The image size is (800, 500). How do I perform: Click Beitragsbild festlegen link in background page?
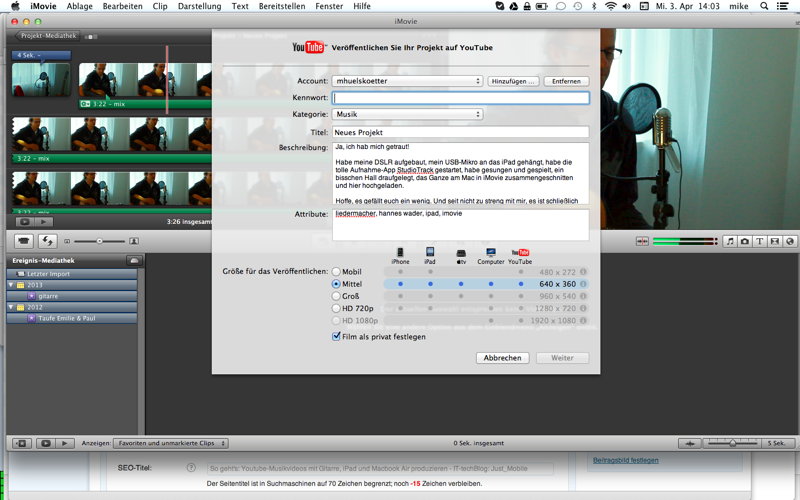[x=626, y=460]
